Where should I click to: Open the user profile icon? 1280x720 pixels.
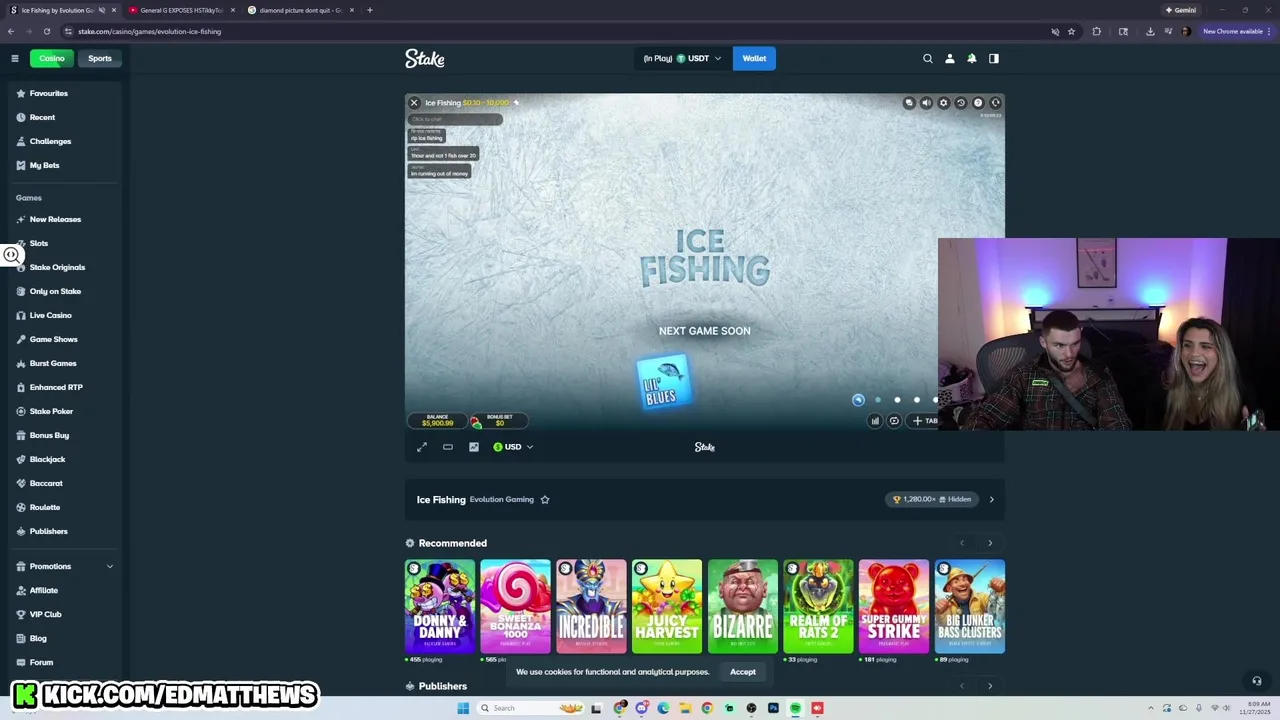950,58
